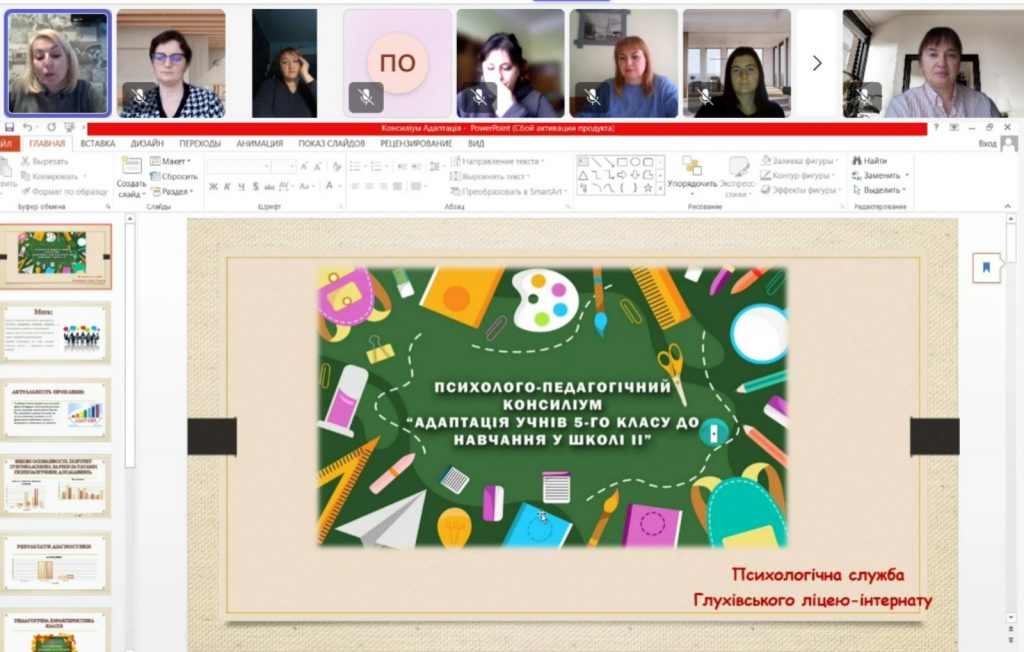Open the АНИМАЦИЯ ribbon tab
The height and width of the screenshot is (652, 1024).
260,143
